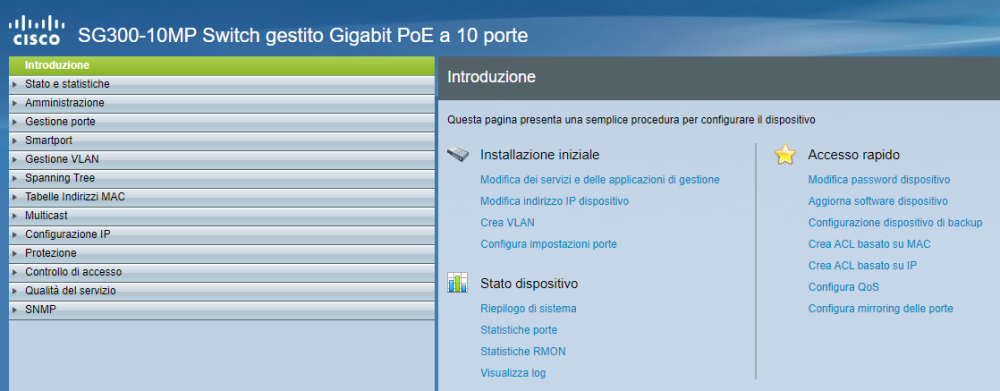Open the Modifica indirizzo IP dispositivo link
Screen dimensions: 1000x391
click(x=554, y=202)
